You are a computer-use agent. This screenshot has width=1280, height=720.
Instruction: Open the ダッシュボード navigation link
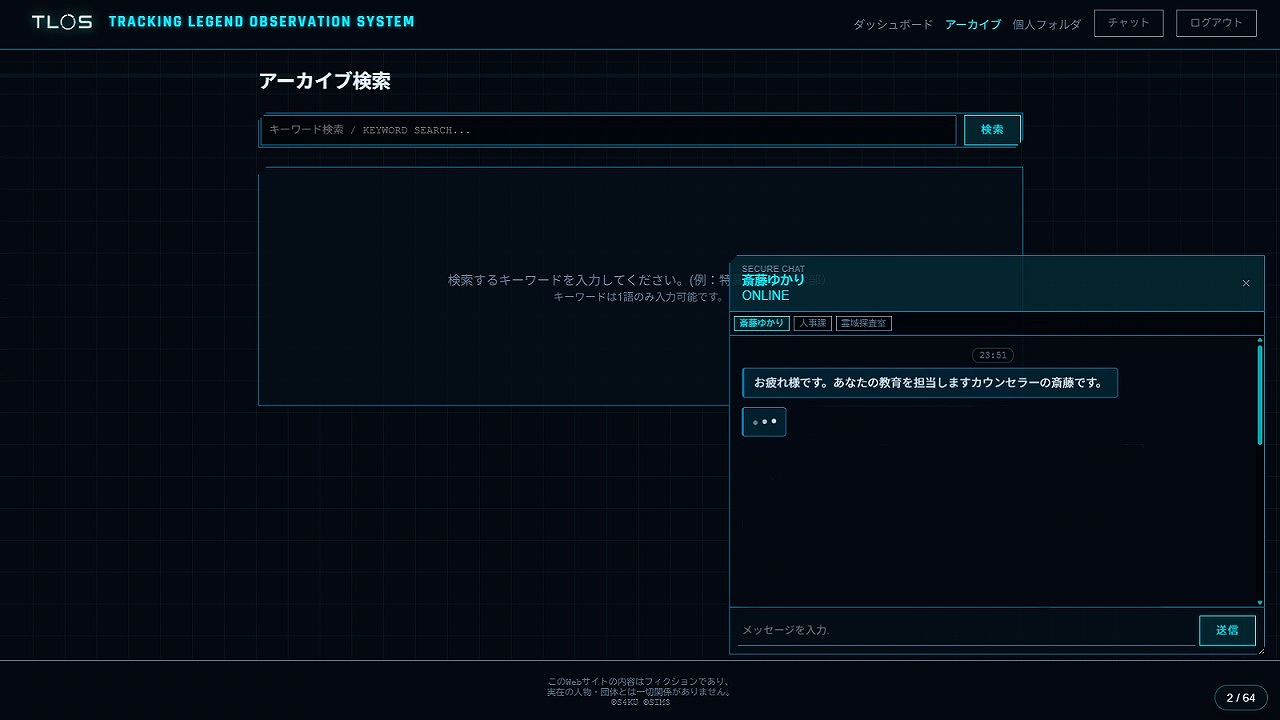click(892, 24)
